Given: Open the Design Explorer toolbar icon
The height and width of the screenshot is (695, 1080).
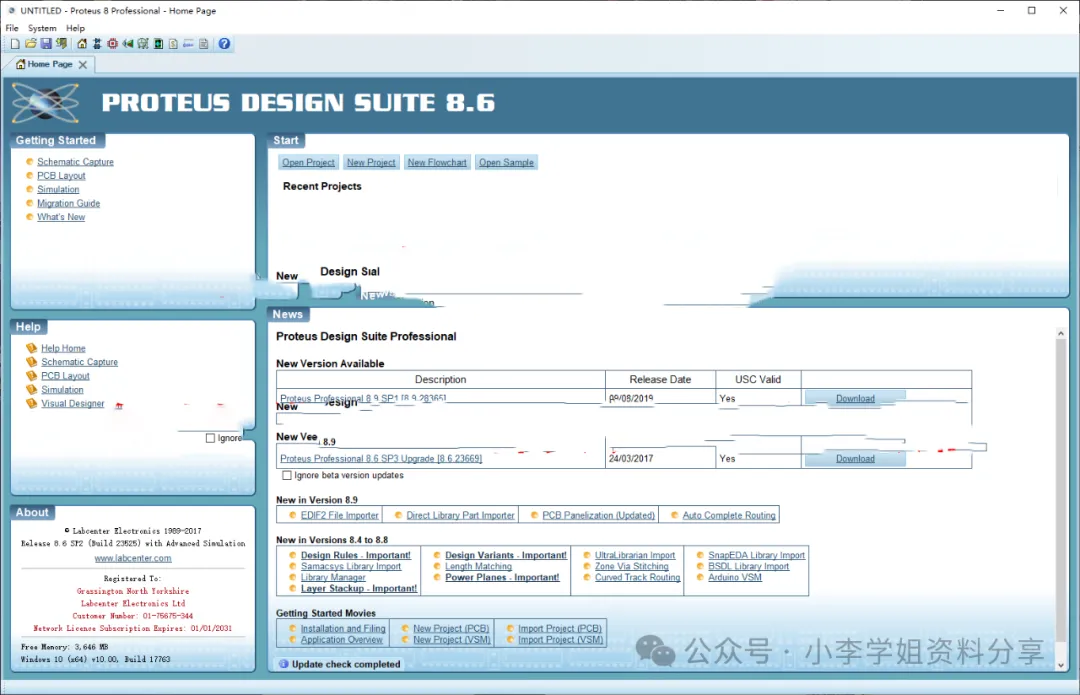Looking at the screenshot, I should click(158, 43).
